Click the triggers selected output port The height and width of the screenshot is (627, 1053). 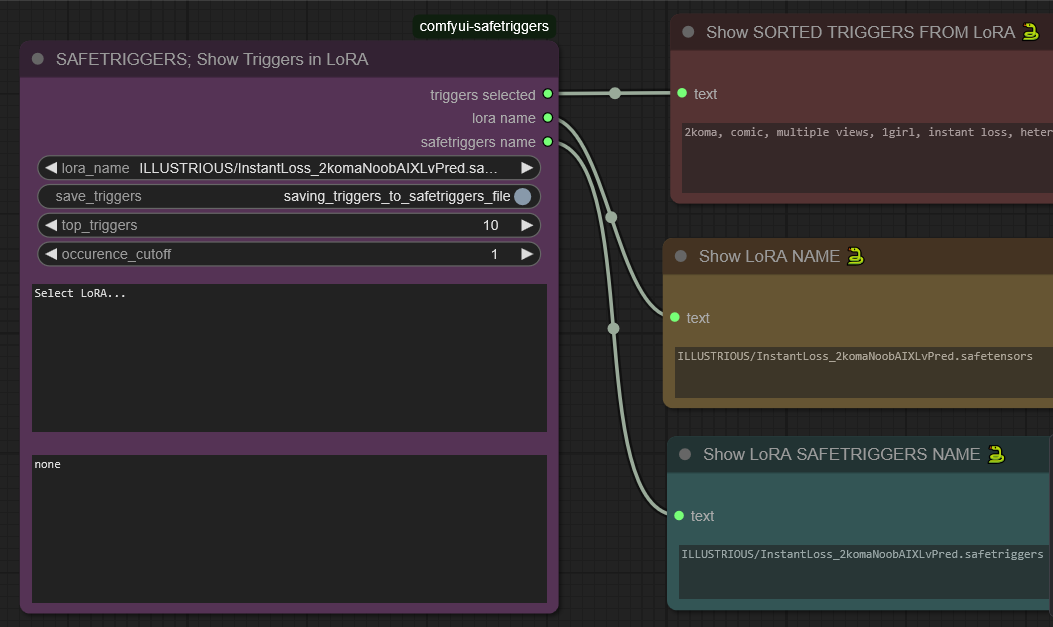click(547, 95)
